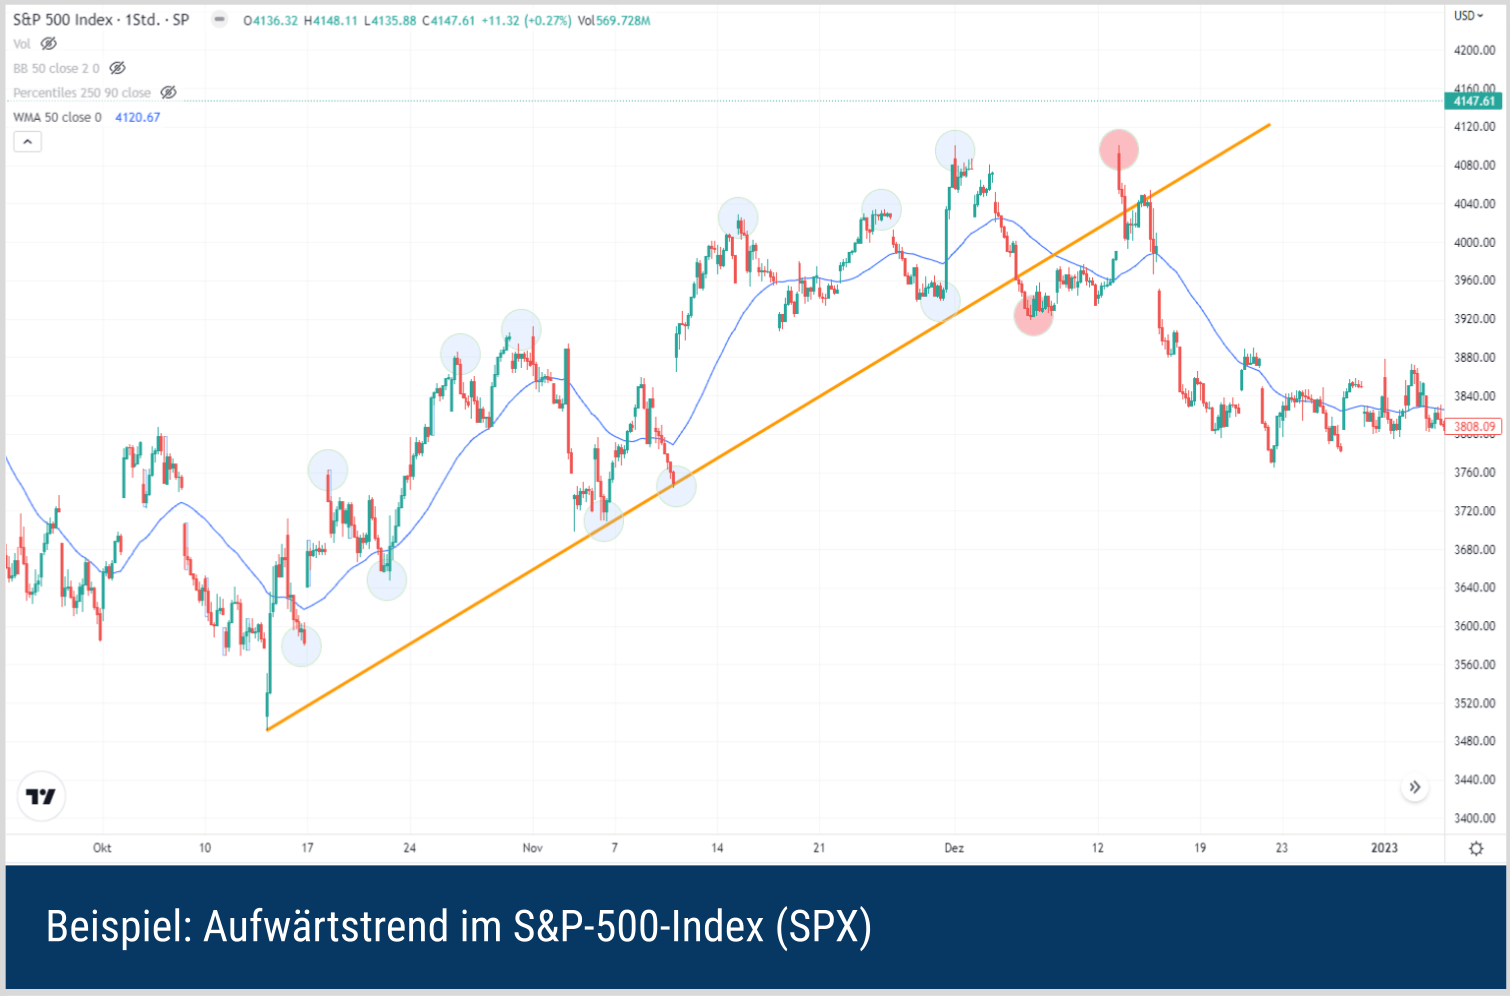This screenshot has width=1510, height=998.
Task: Click the +11.32 (+0.27%) change value
Action: point(526,20)
